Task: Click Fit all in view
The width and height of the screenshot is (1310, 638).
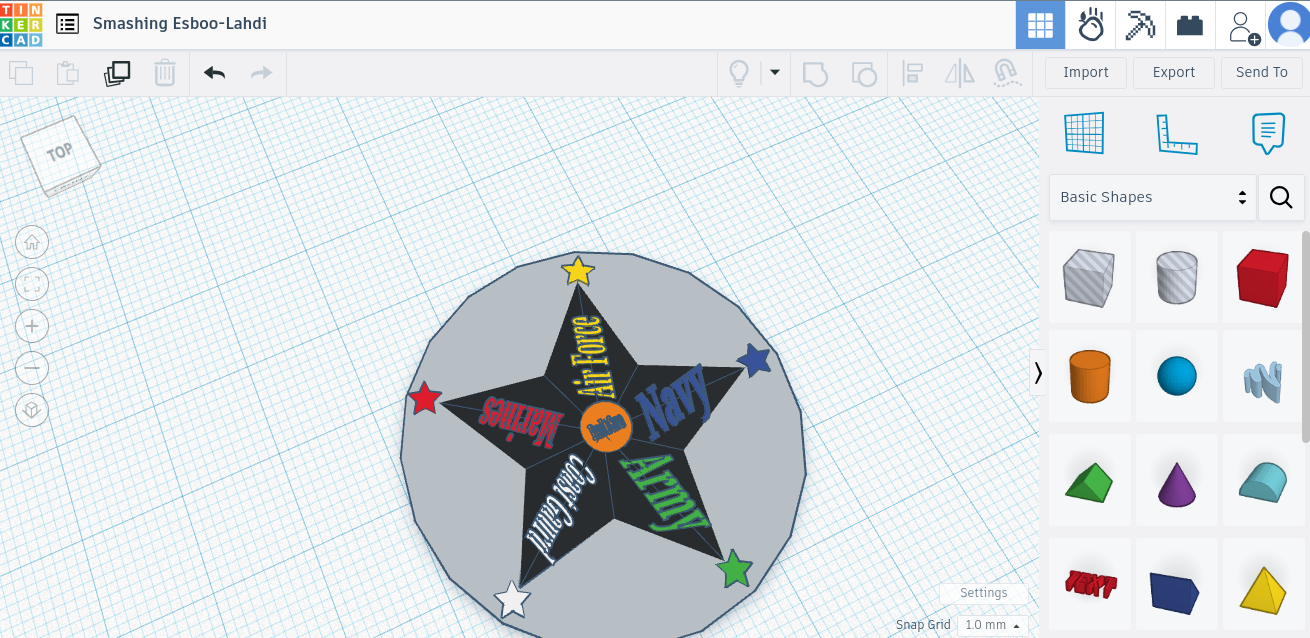Action: click(x=32, y=284)
